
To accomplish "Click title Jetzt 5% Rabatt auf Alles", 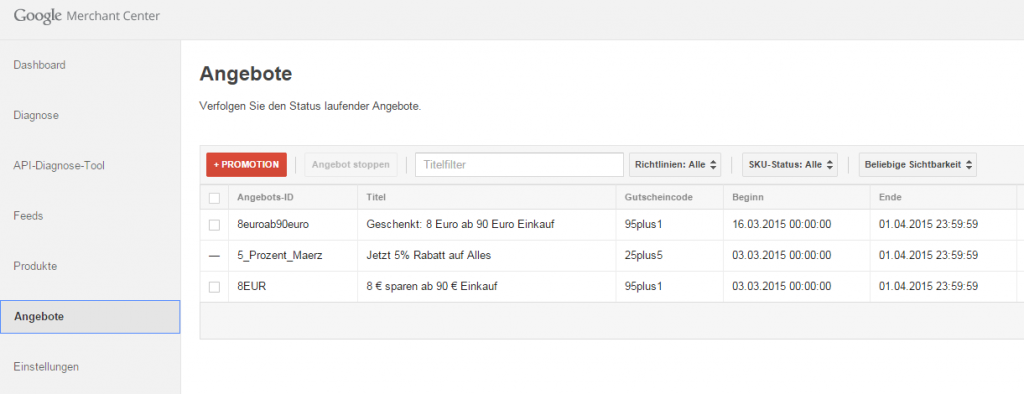I will (x=429, y=255).
